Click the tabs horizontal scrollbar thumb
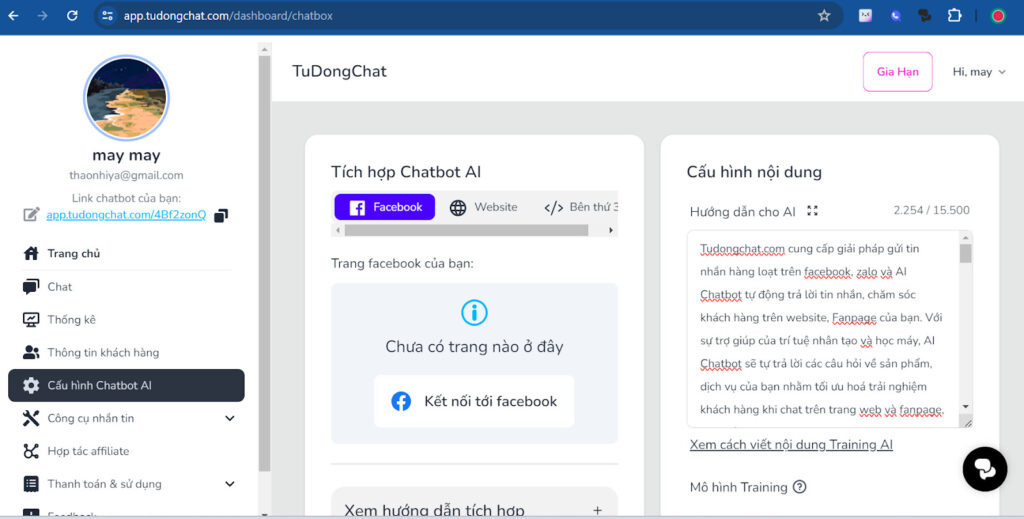The height and width of the screenshot is (519, 1024). click(466, 230)
